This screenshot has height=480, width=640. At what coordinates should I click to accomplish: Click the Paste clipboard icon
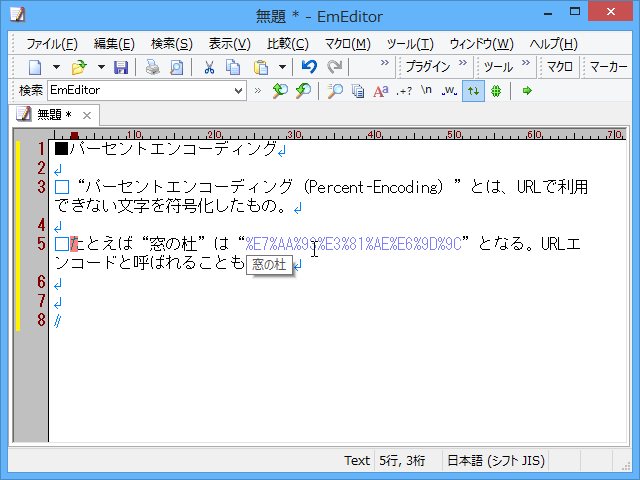click(x=260, y=67)
